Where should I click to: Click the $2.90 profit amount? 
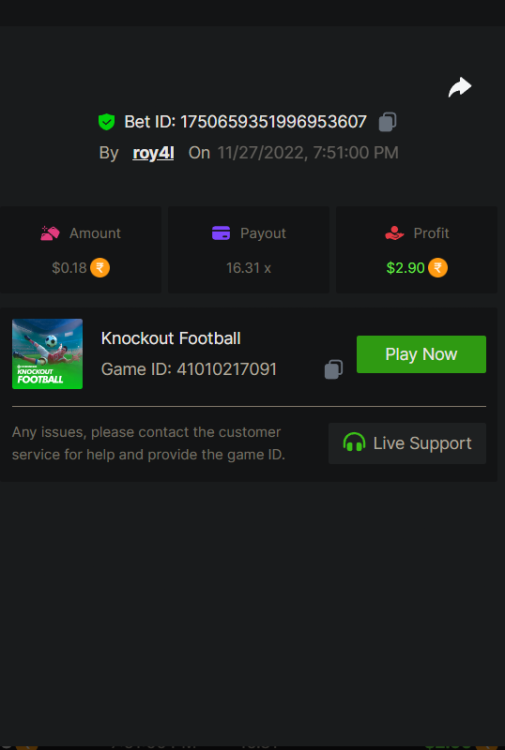point(406,268)
